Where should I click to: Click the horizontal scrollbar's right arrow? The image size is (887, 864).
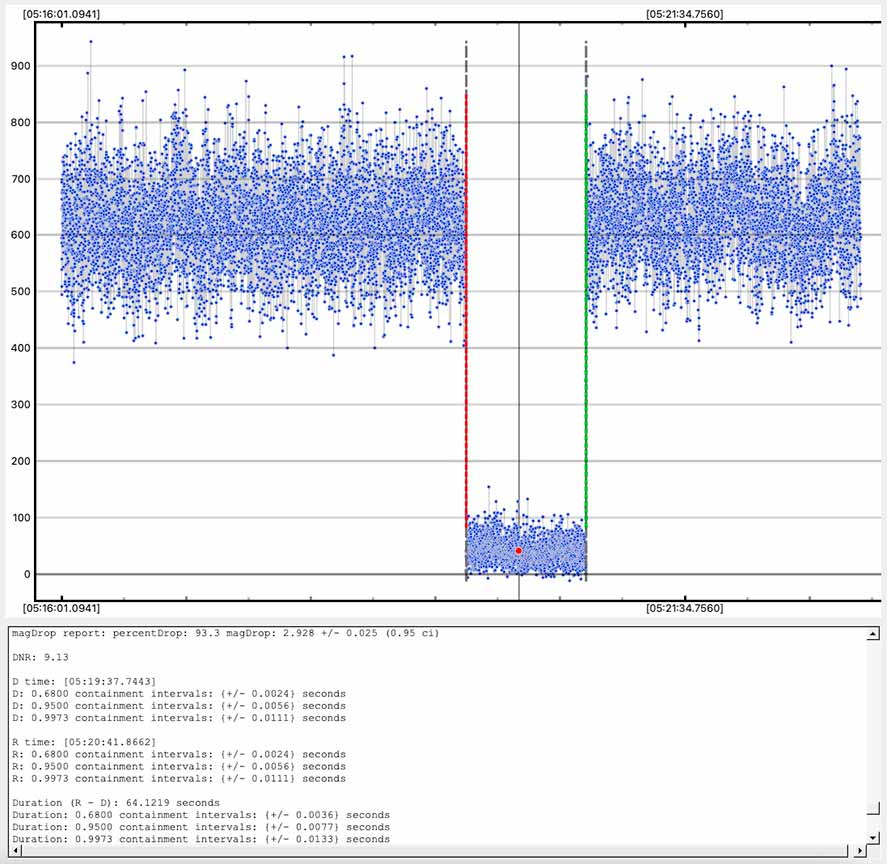click(860, 850)
